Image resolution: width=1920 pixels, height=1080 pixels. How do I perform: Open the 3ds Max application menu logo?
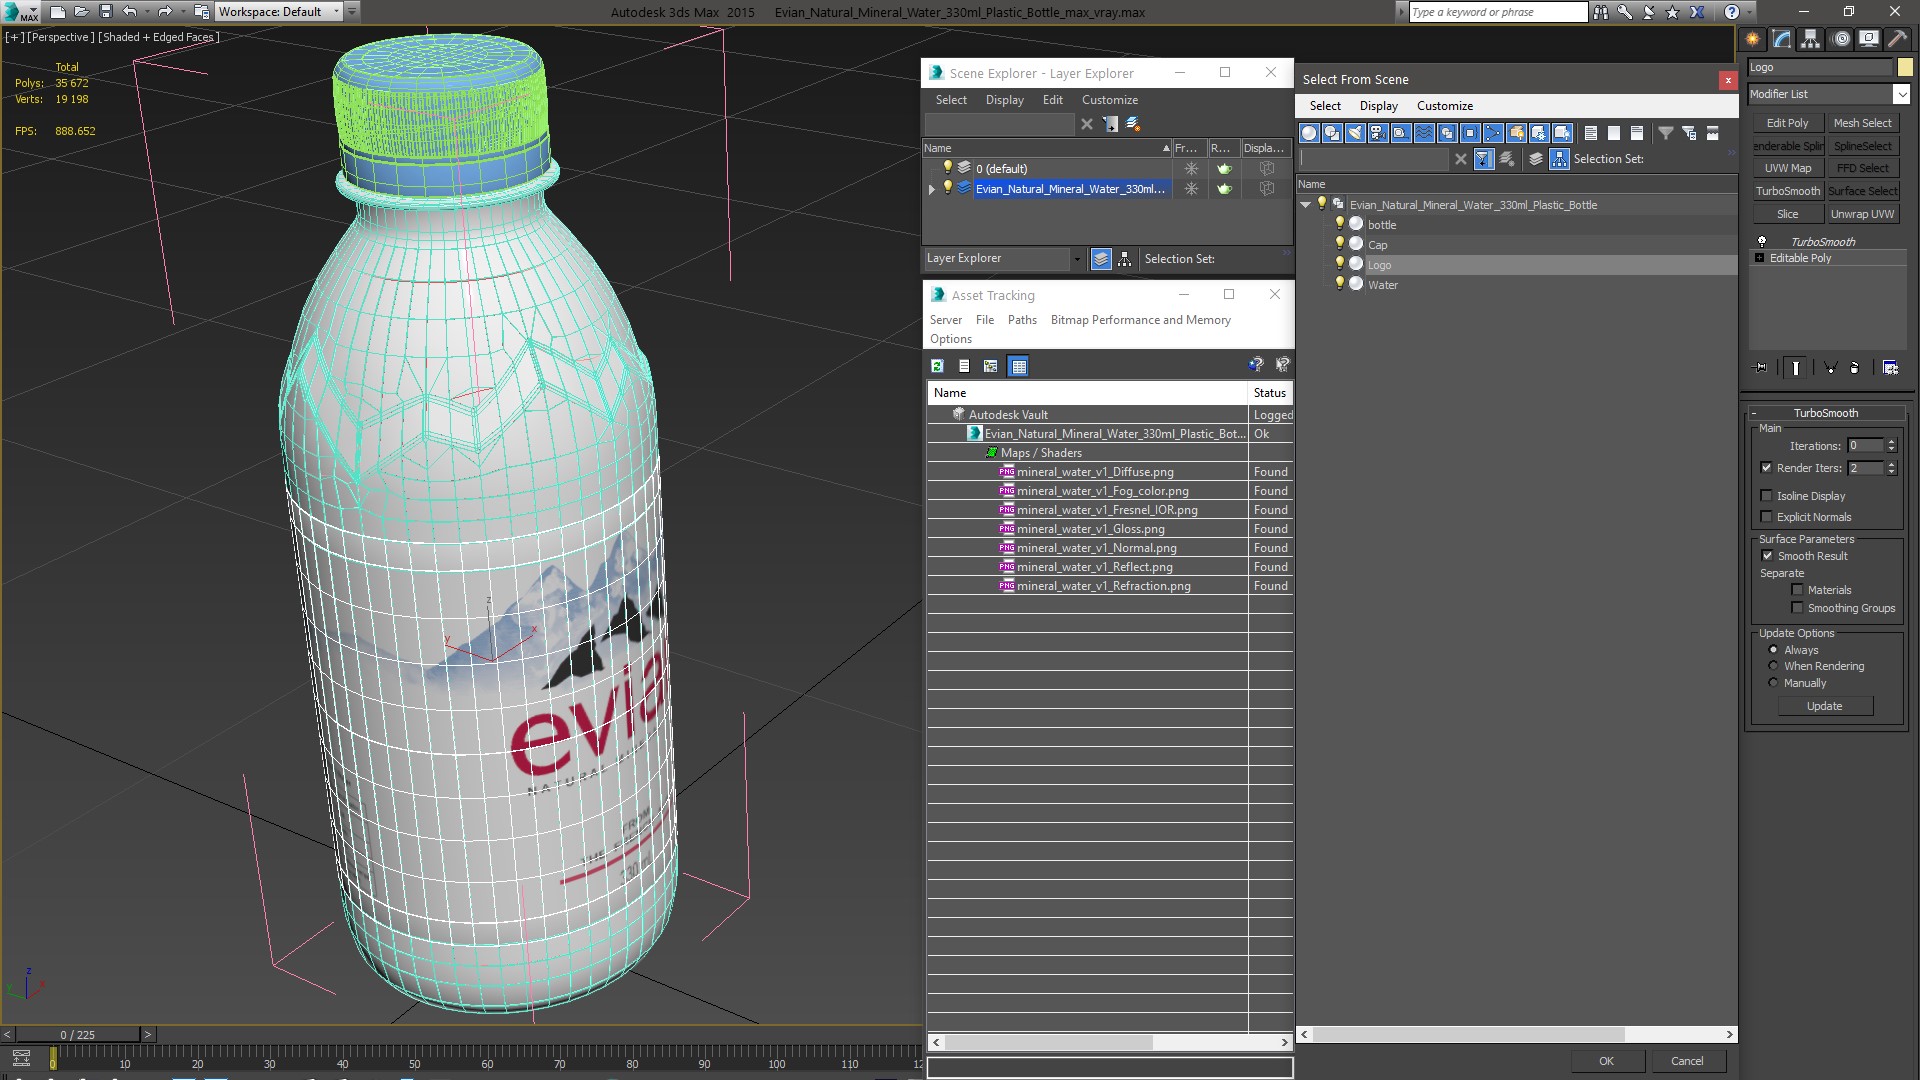tap(21, 12)
